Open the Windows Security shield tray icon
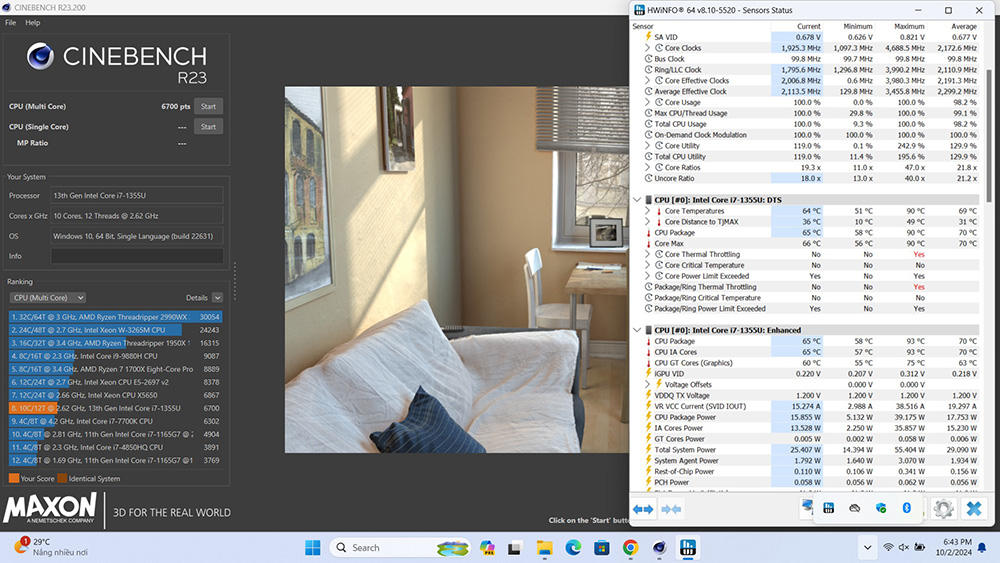Viewport: 1000px width, 563px height. pyautogui.click(x=881, y=508)
